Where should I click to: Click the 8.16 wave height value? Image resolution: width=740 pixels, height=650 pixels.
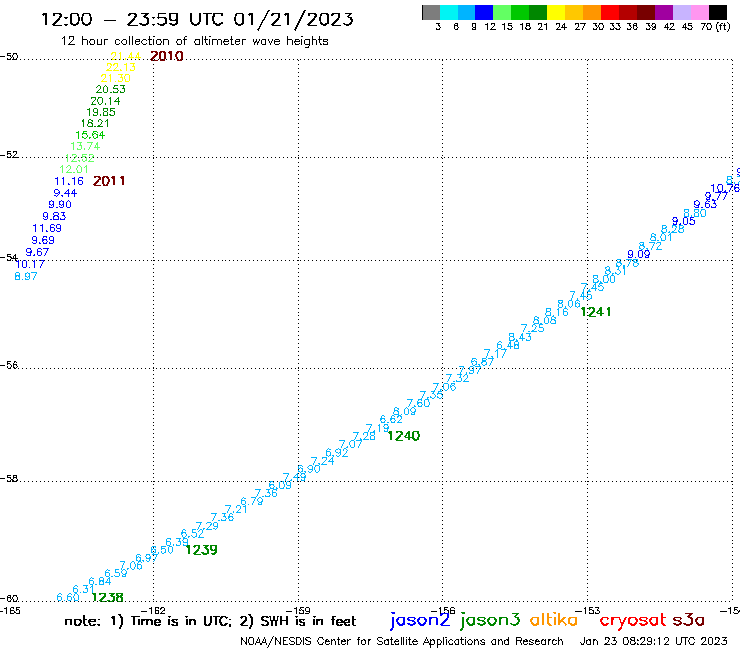556,312
